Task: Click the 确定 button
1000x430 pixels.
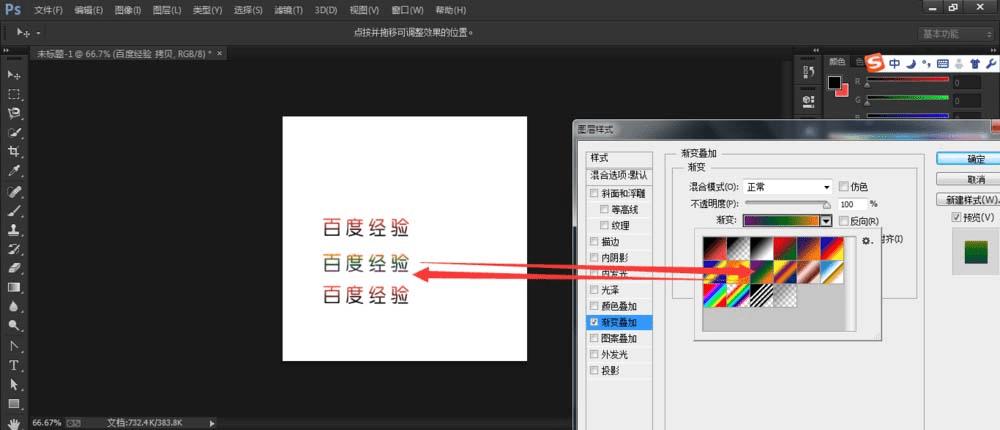Action: [968, 159]
